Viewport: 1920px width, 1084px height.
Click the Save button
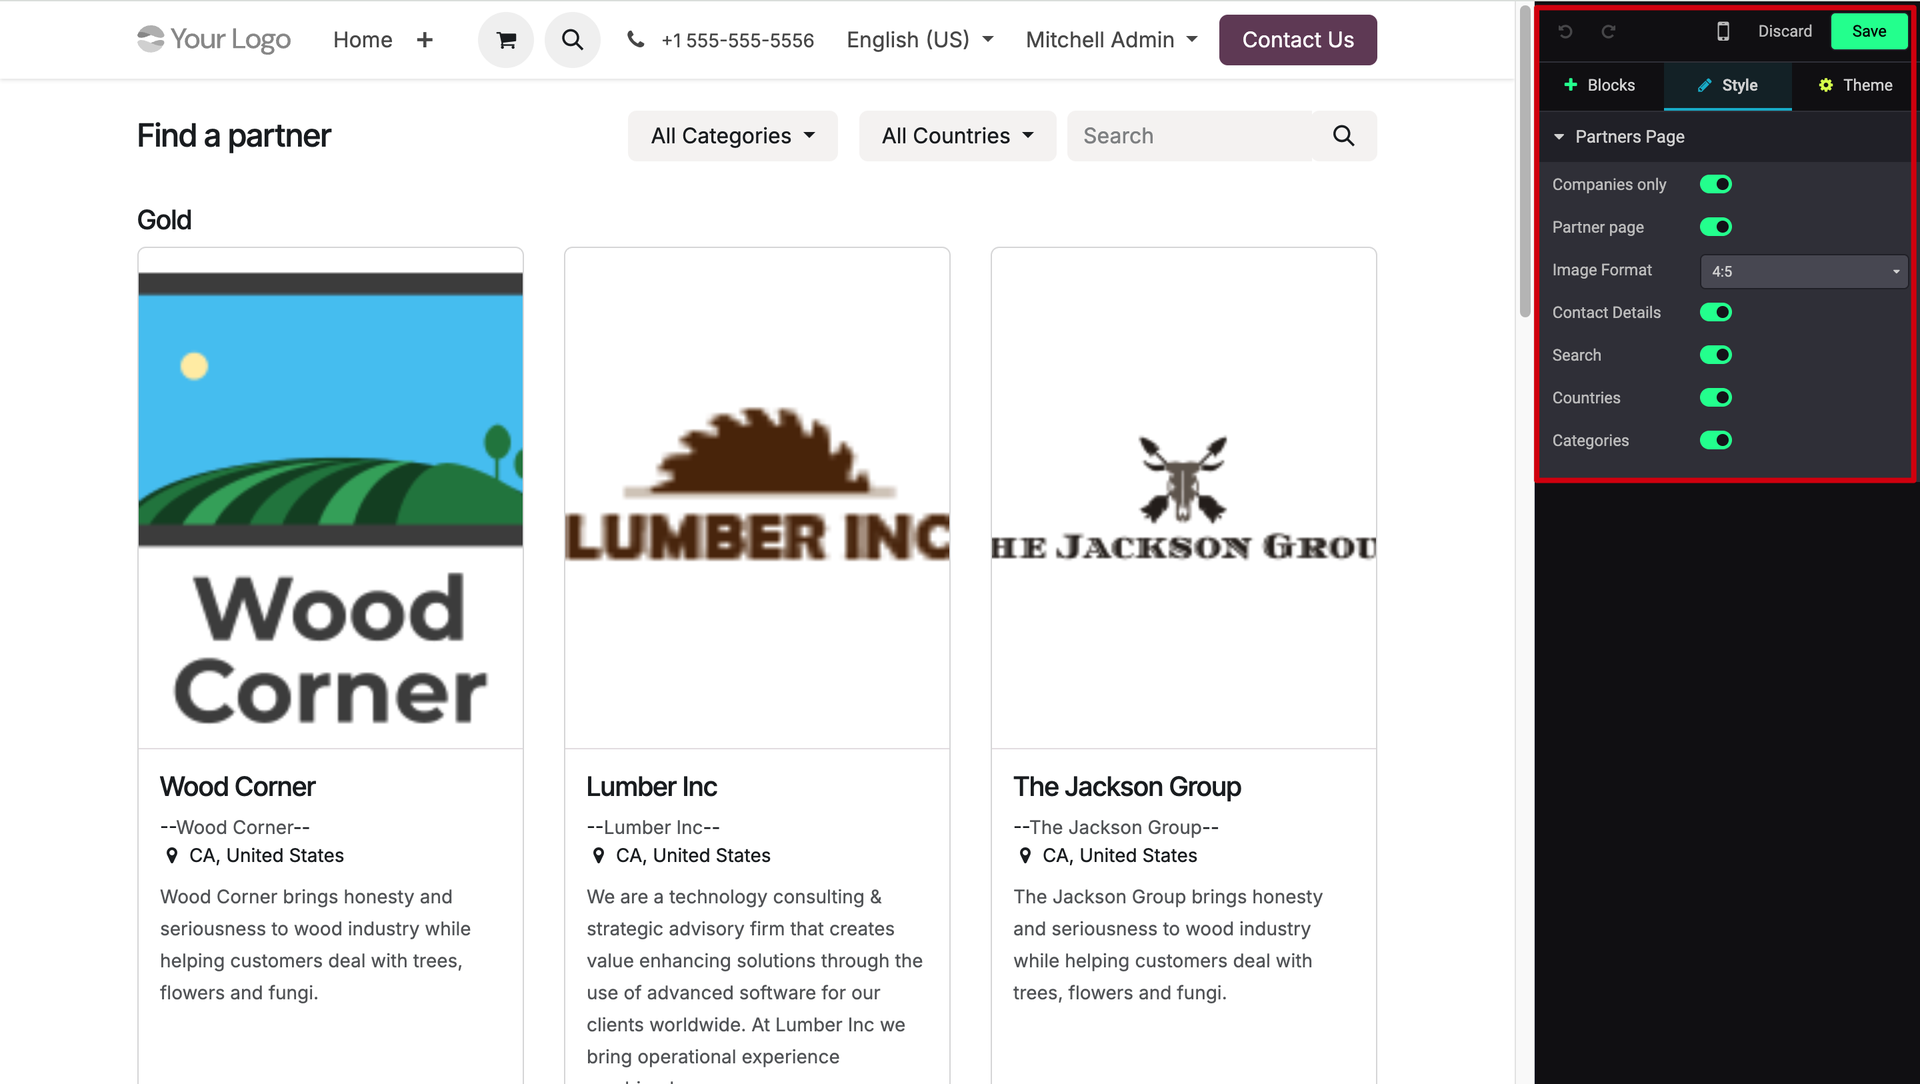(x=1868, y=32)
